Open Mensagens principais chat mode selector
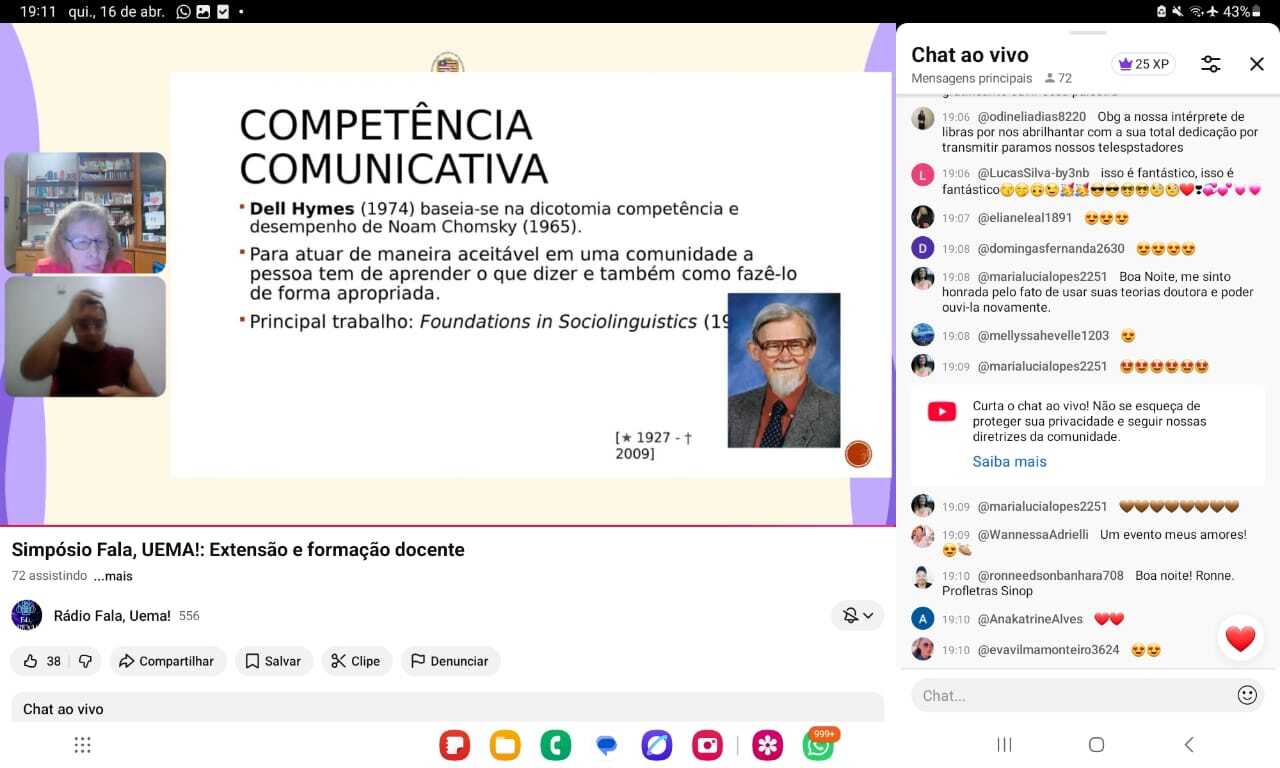This screenshot has width=1280, height=768. pyautogui.click(x=971, y=78)
